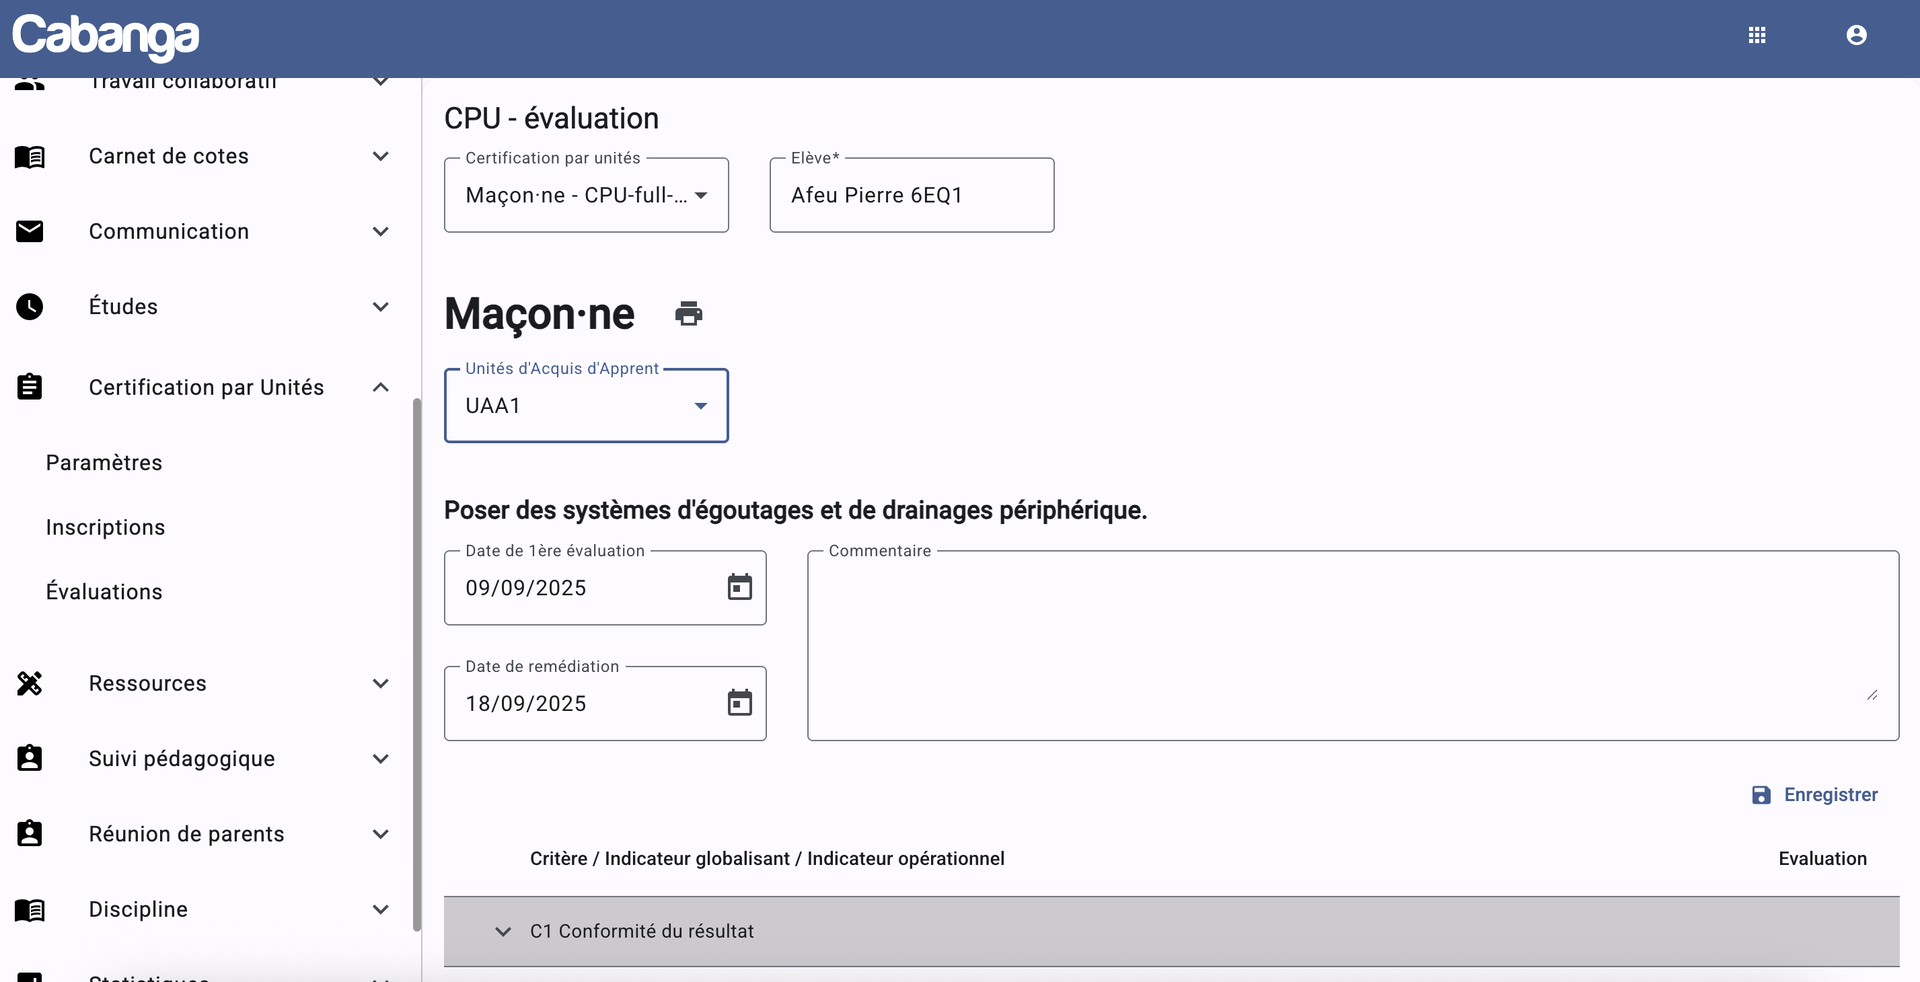This screenshot has height=982, width=1920.
Task: Open calendar for Date de remédiation
Action: tap(739, 703)
